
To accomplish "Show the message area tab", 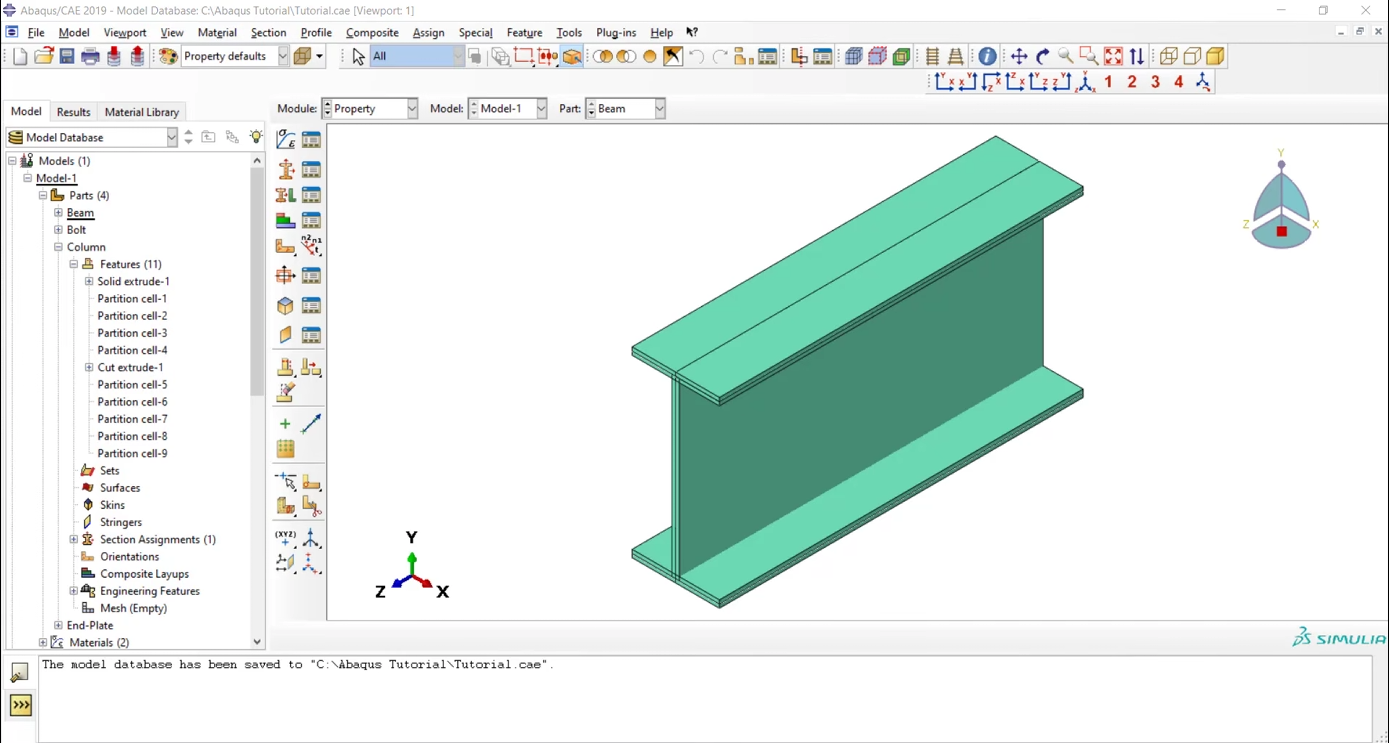I will 20,672.
